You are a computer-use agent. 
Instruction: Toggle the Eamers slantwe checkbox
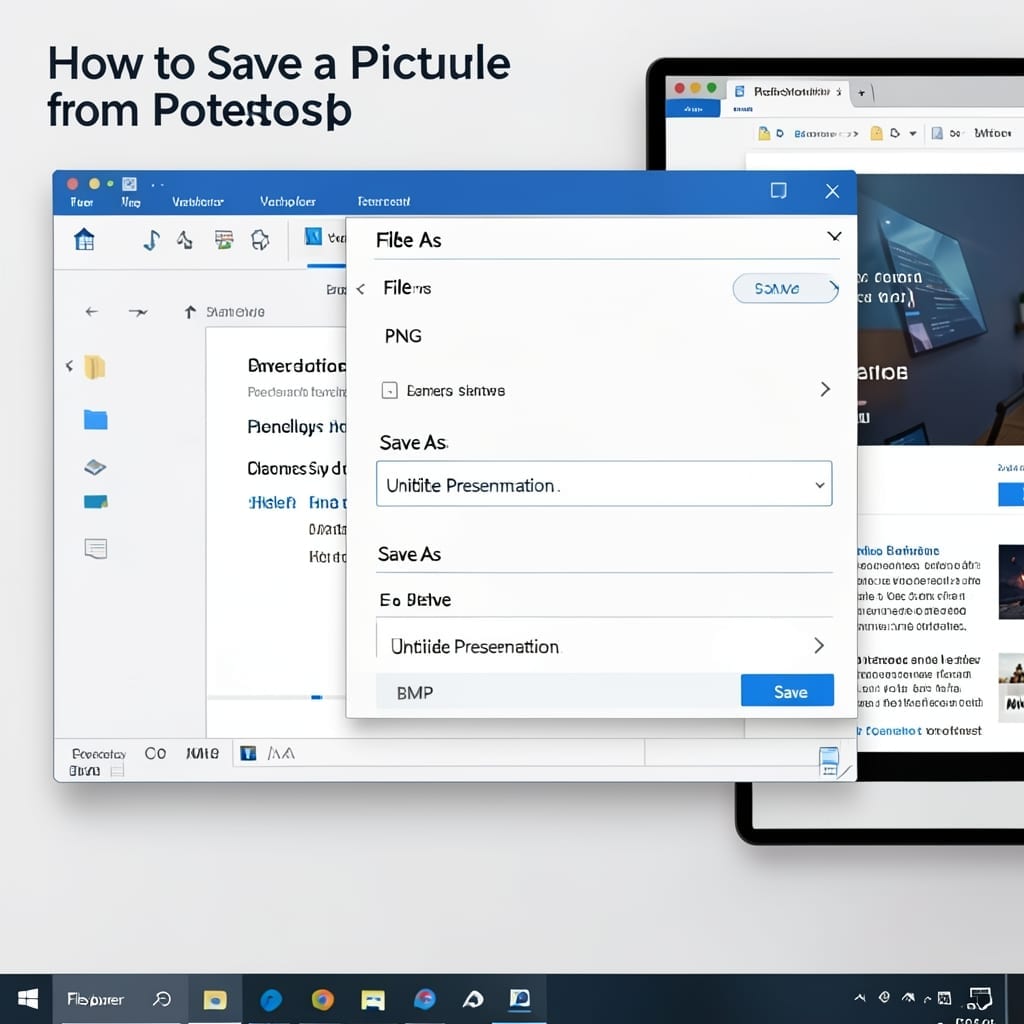tap(389, 391)
